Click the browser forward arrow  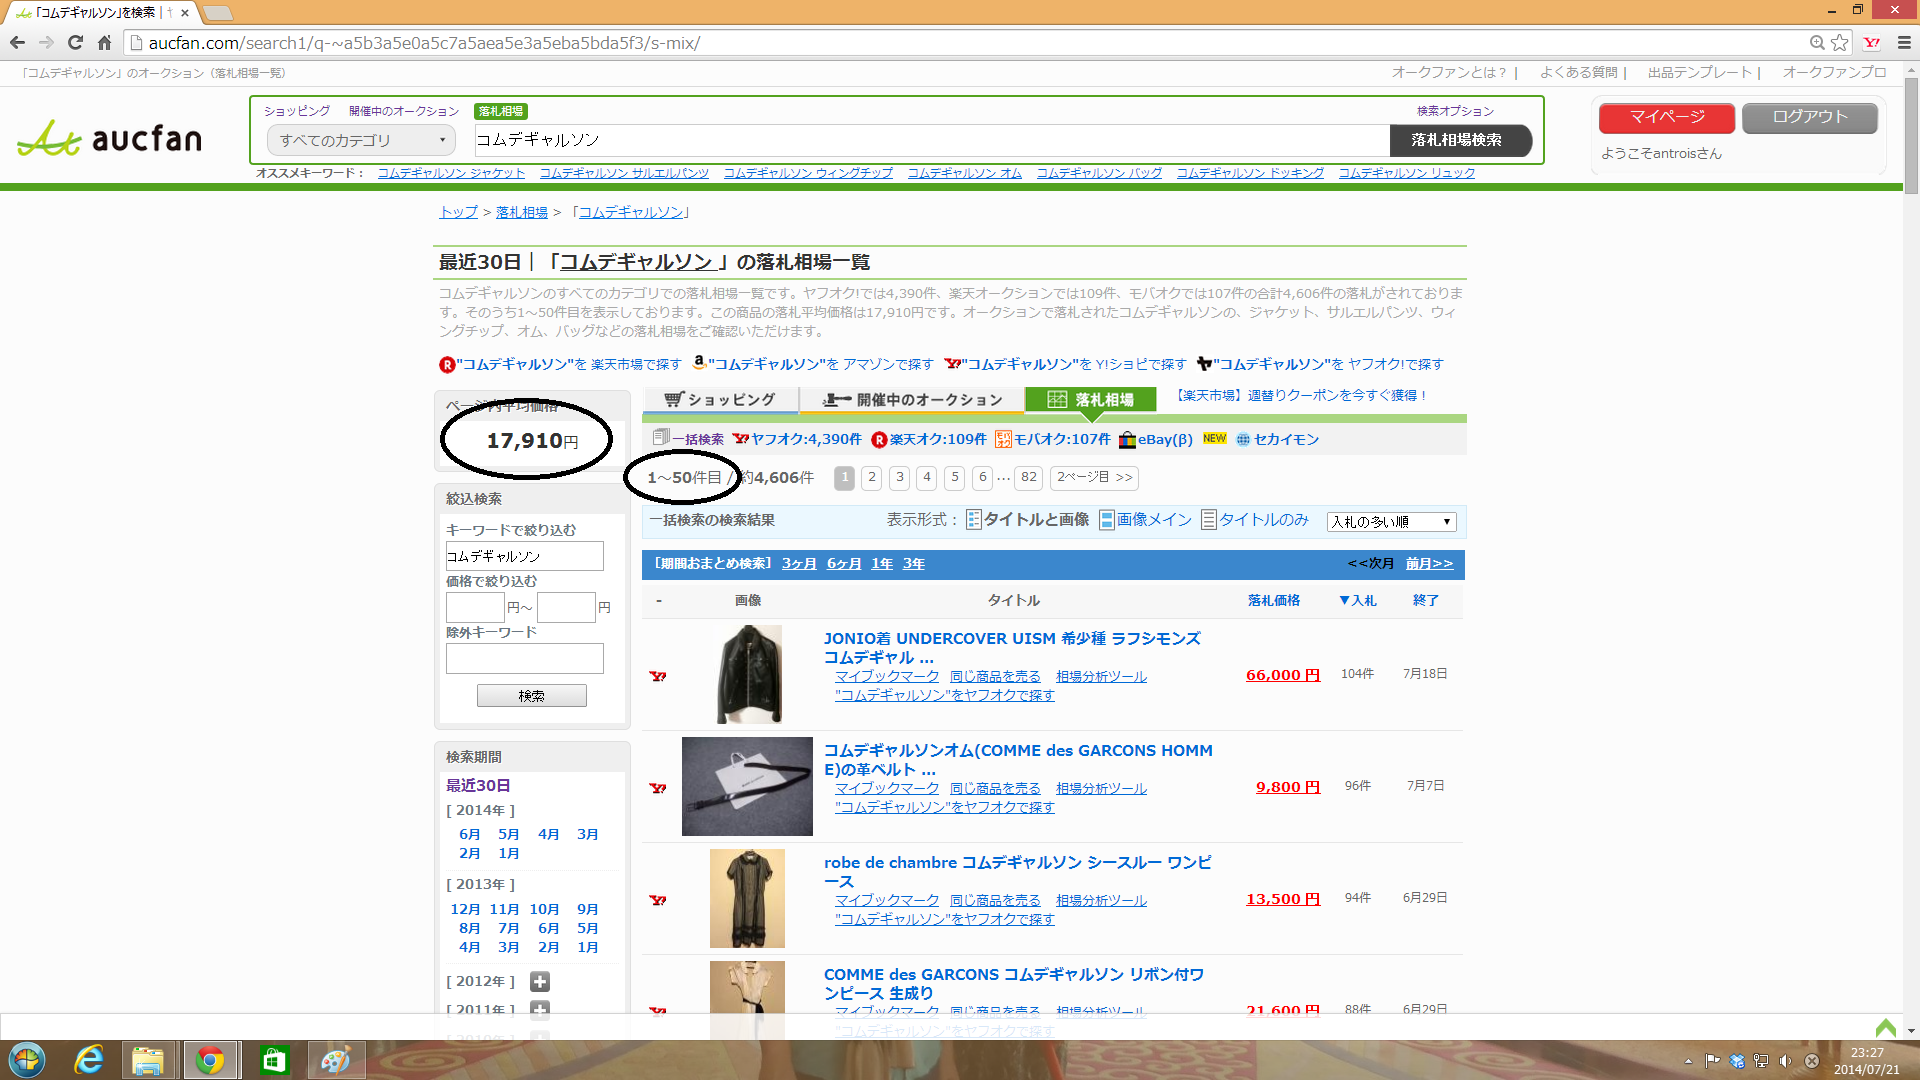pyautogui.click(x=46, y=42)
